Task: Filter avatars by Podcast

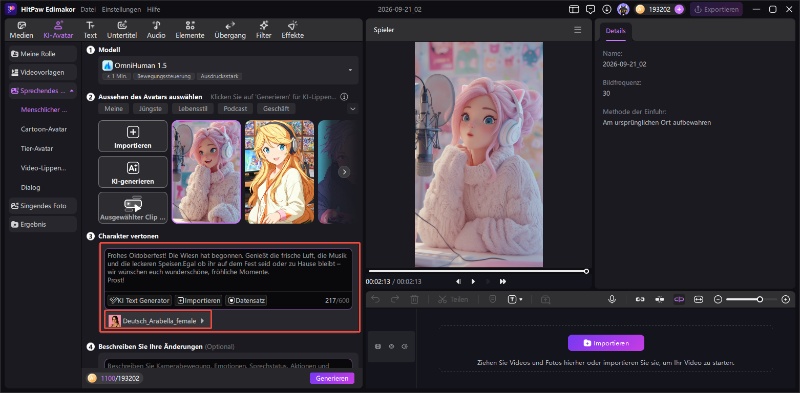Action: tap(235, 109)
